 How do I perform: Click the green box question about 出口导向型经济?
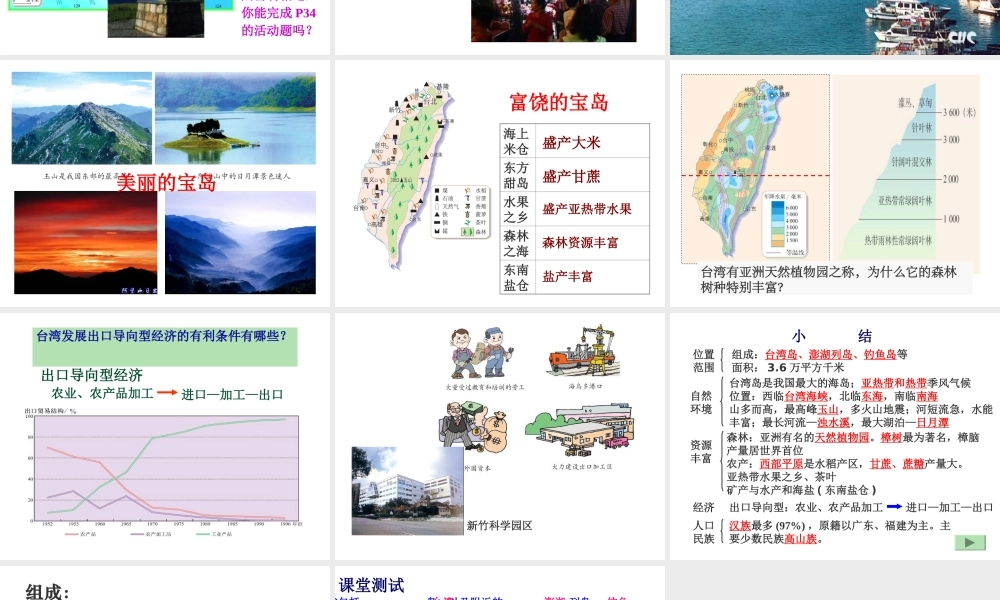(165, 346)
